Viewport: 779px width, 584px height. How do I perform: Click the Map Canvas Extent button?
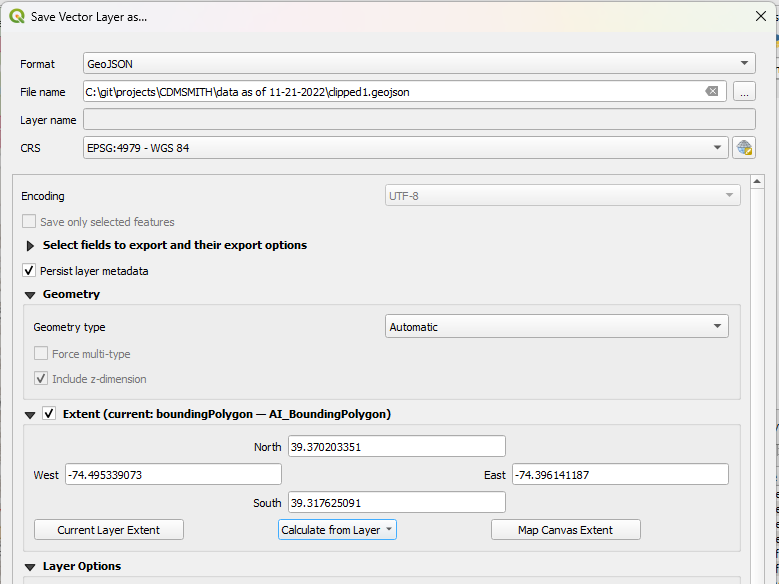click(565, 530)
